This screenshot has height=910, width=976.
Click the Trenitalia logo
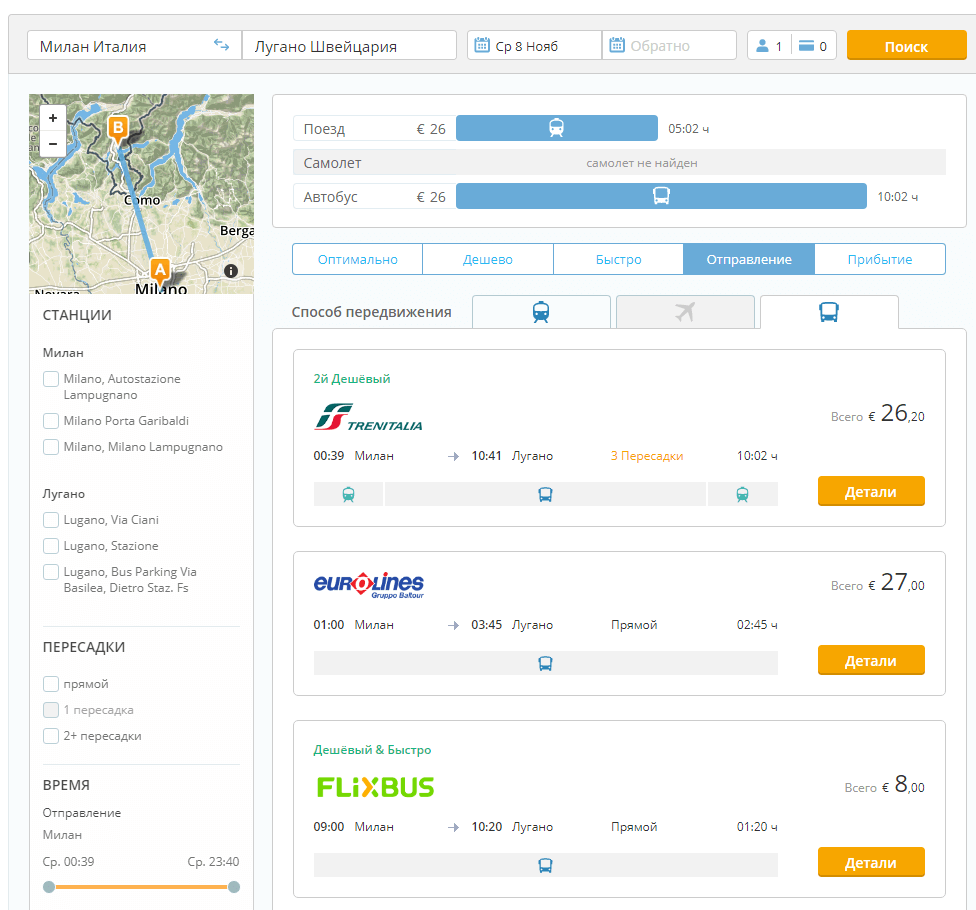coord(368,417)
